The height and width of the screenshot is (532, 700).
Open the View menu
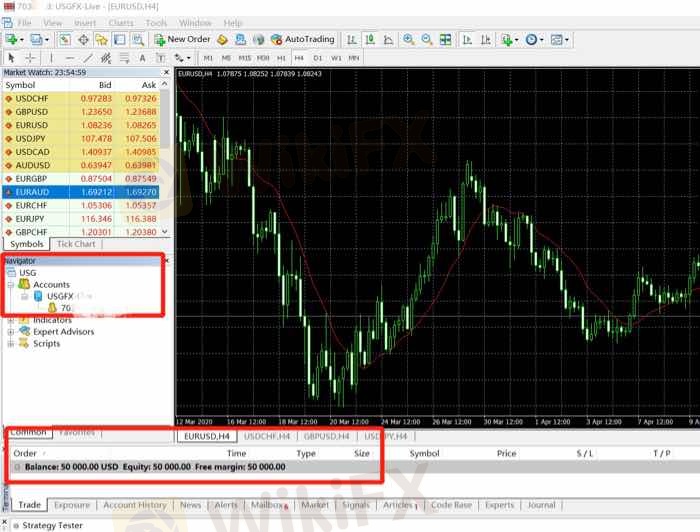53,23
